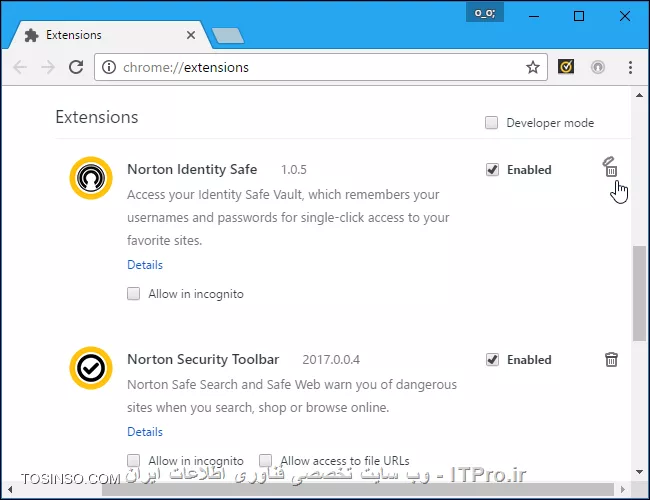Open the user profile o_o; button

485,13
